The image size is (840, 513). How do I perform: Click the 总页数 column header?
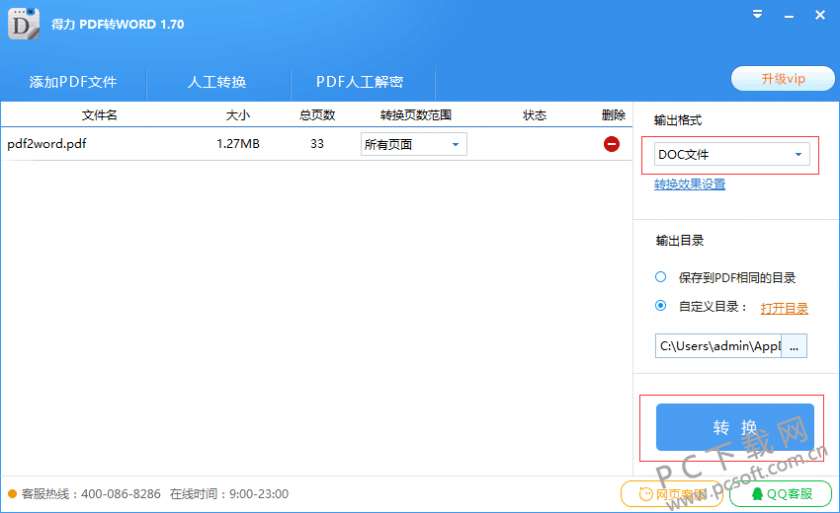(317, 115)
